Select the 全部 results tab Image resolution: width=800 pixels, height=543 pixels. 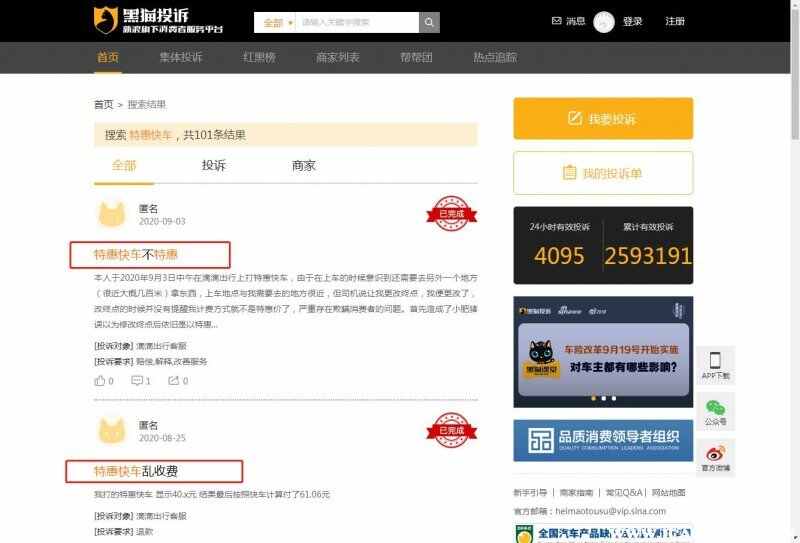click(x=124, y=166)
